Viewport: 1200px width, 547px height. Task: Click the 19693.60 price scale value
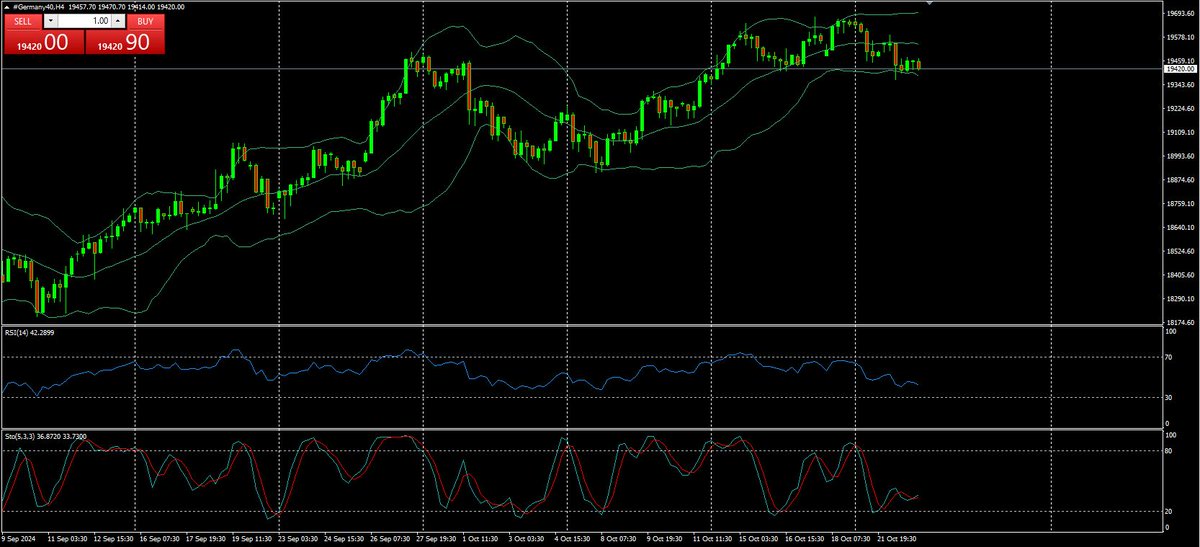coord(1181,14)
